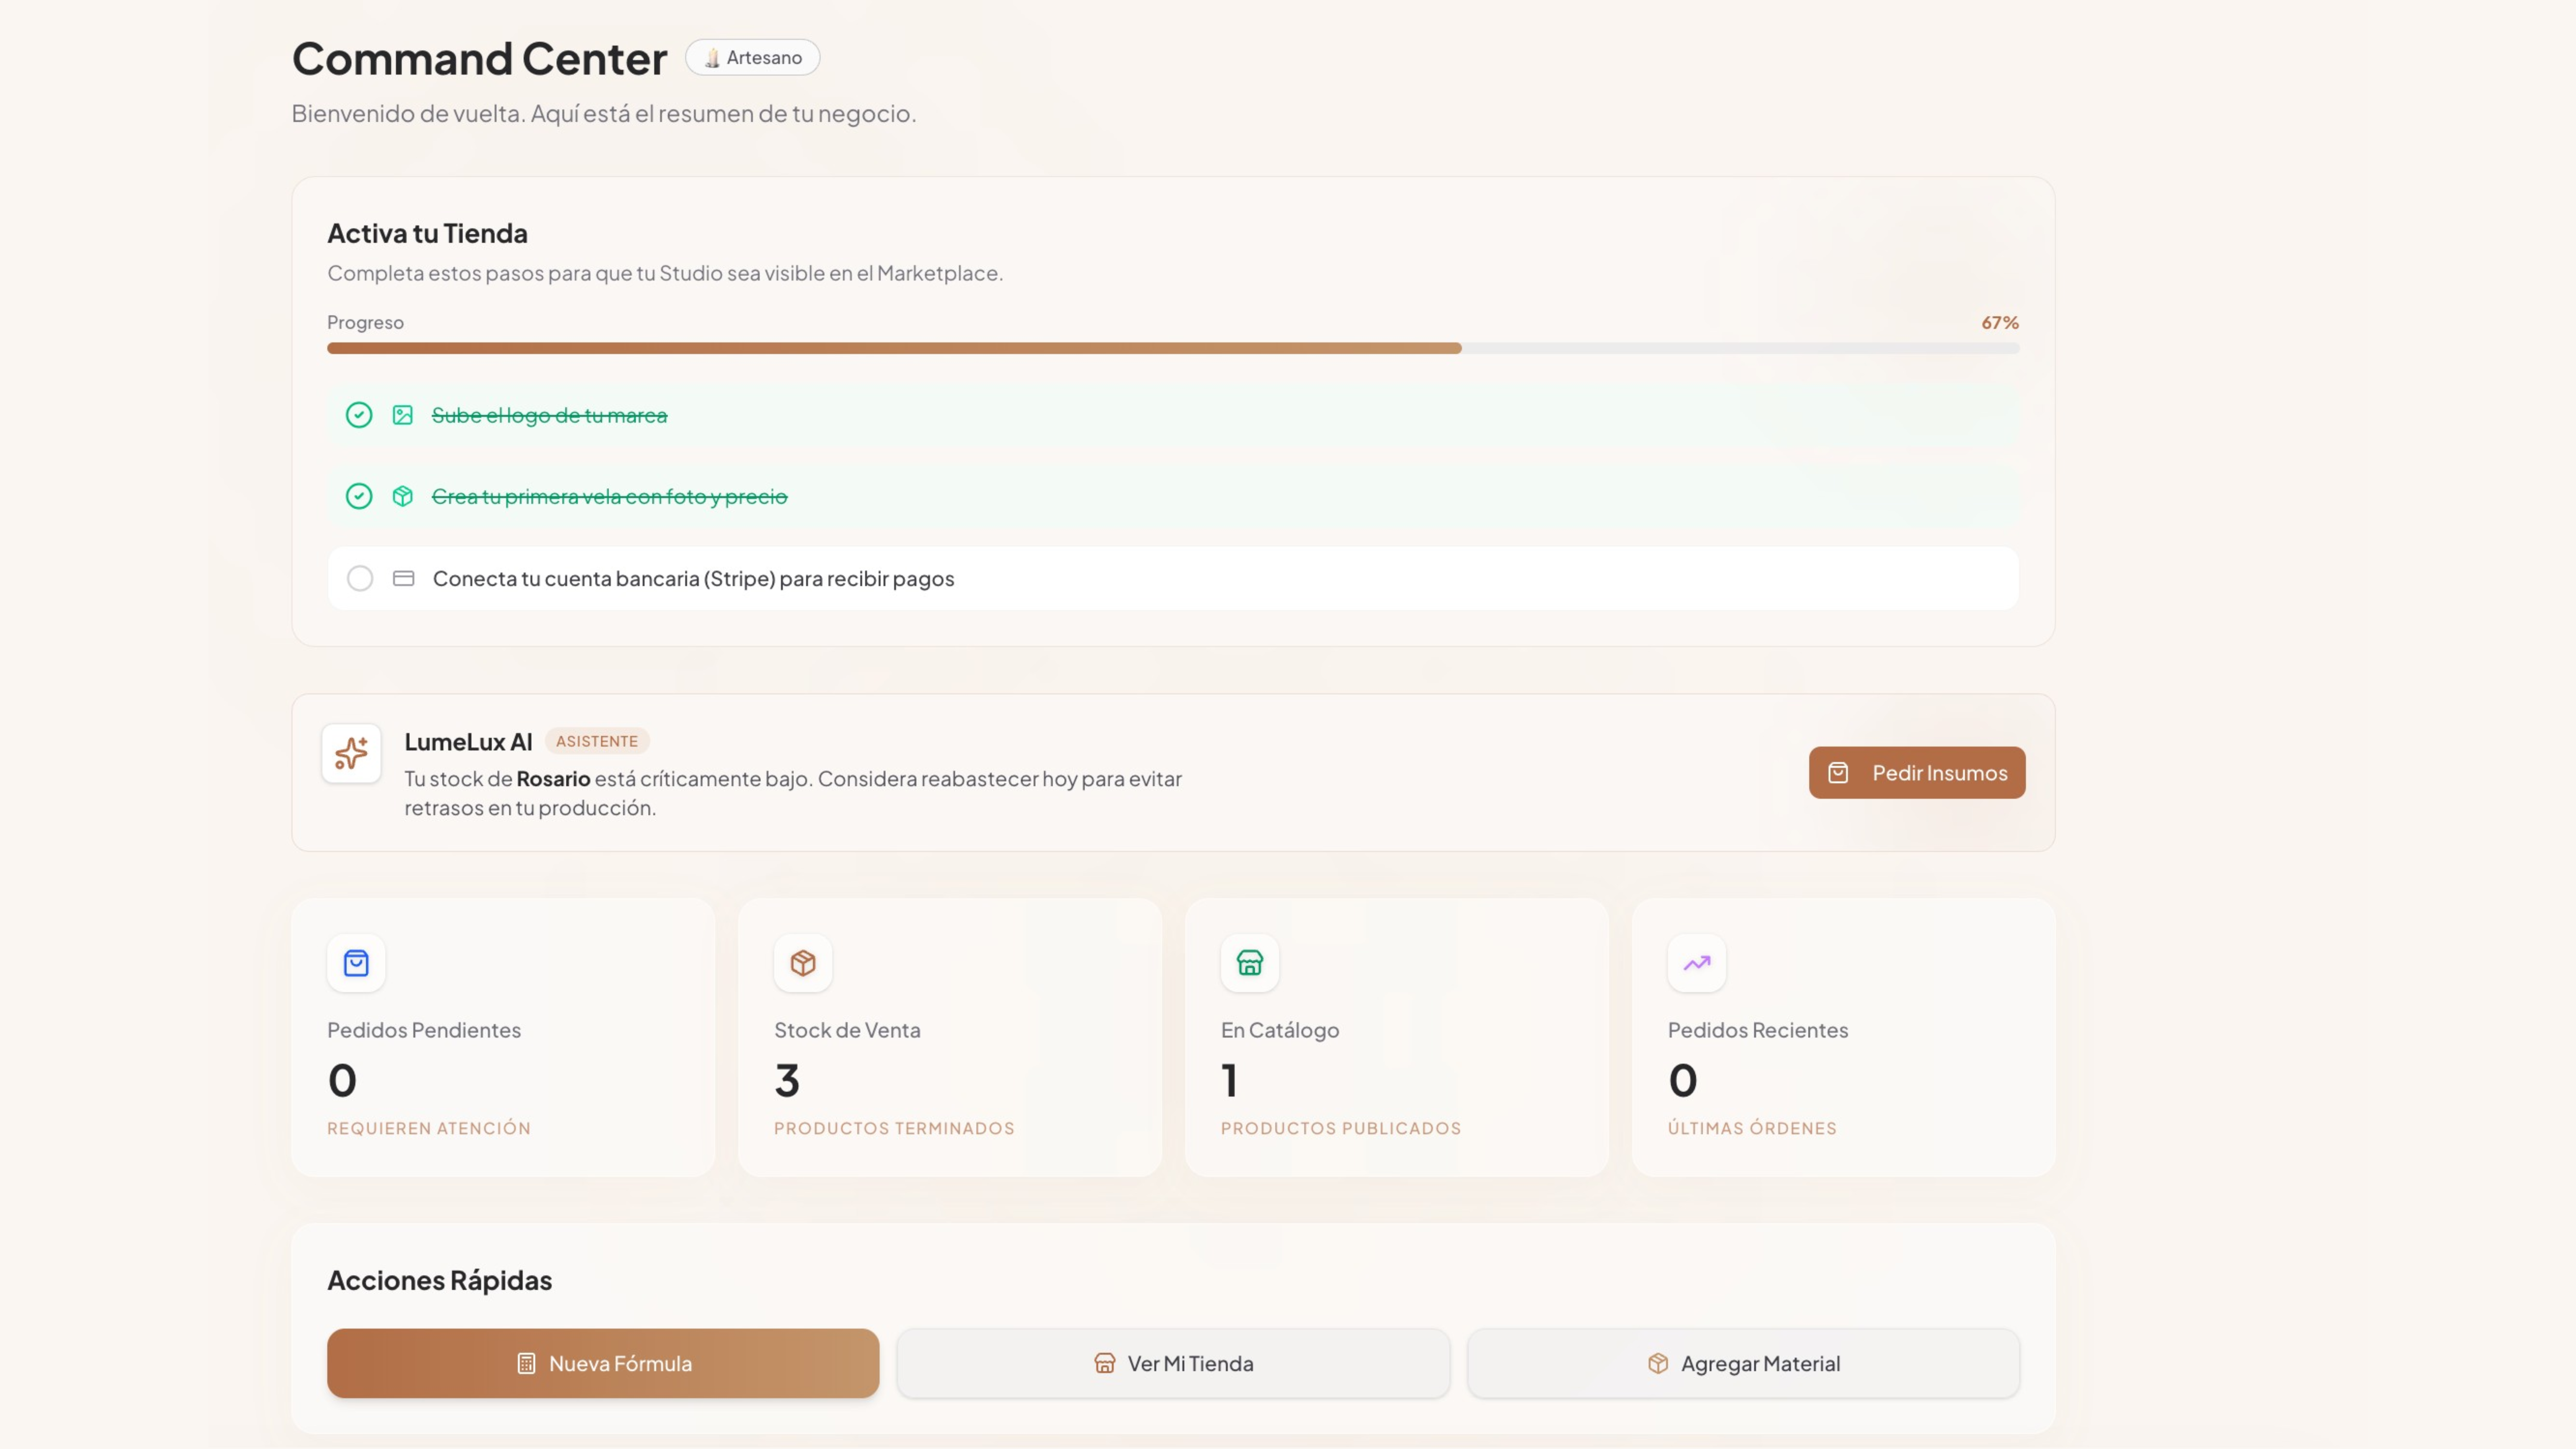Click the Pedidos Recientes trending arrow icon
Viewport: 2576px width, 1449px height.
click(1697, 963)
